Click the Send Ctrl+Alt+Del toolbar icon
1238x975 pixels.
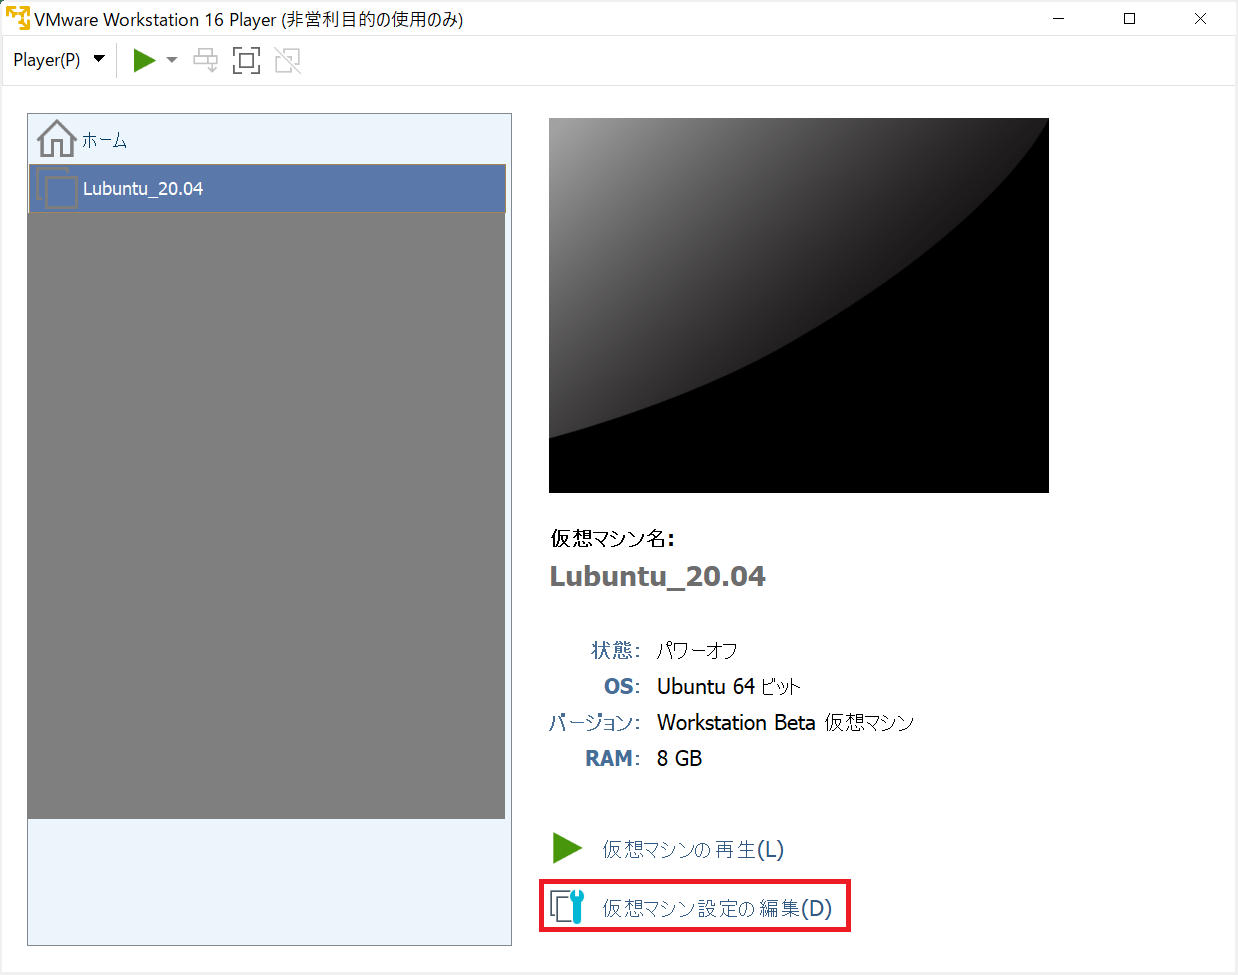205,60
